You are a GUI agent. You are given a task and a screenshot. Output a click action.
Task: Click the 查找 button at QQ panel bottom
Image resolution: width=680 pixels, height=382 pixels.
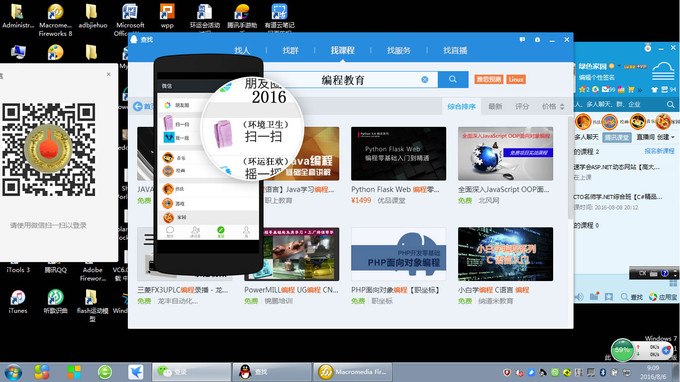point(631,297)
